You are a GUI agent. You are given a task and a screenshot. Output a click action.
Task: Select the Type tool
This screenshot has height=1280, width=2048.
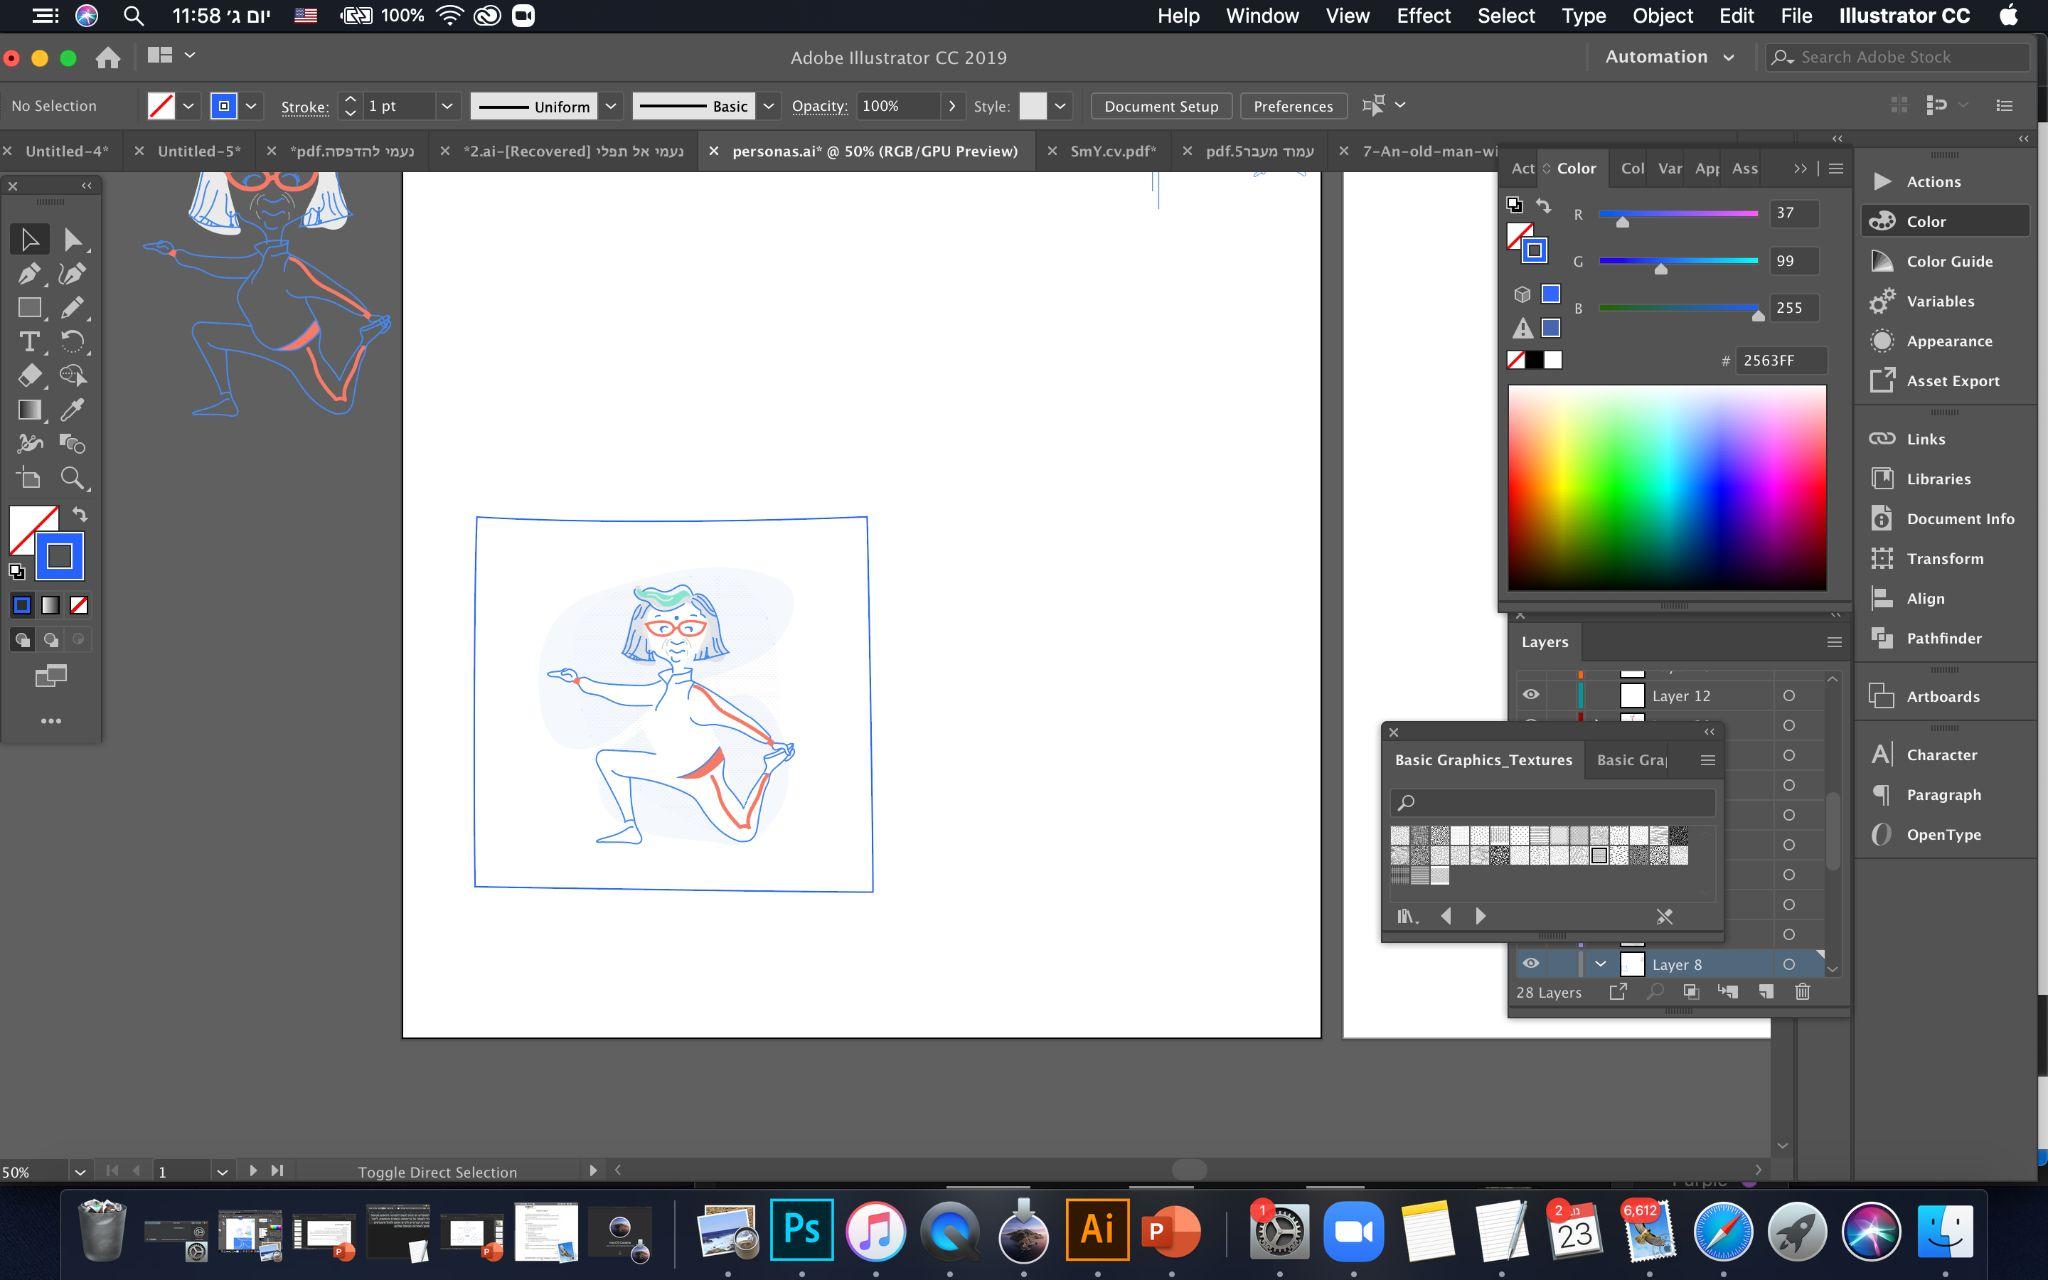(x=29, y=341)
